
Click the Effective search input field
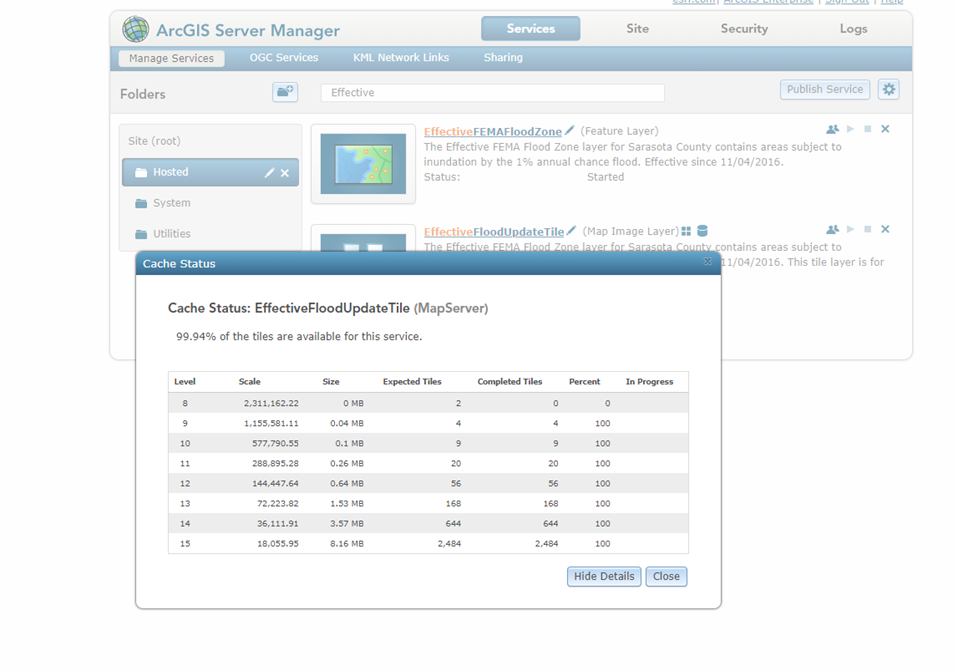tap(490, 92)
